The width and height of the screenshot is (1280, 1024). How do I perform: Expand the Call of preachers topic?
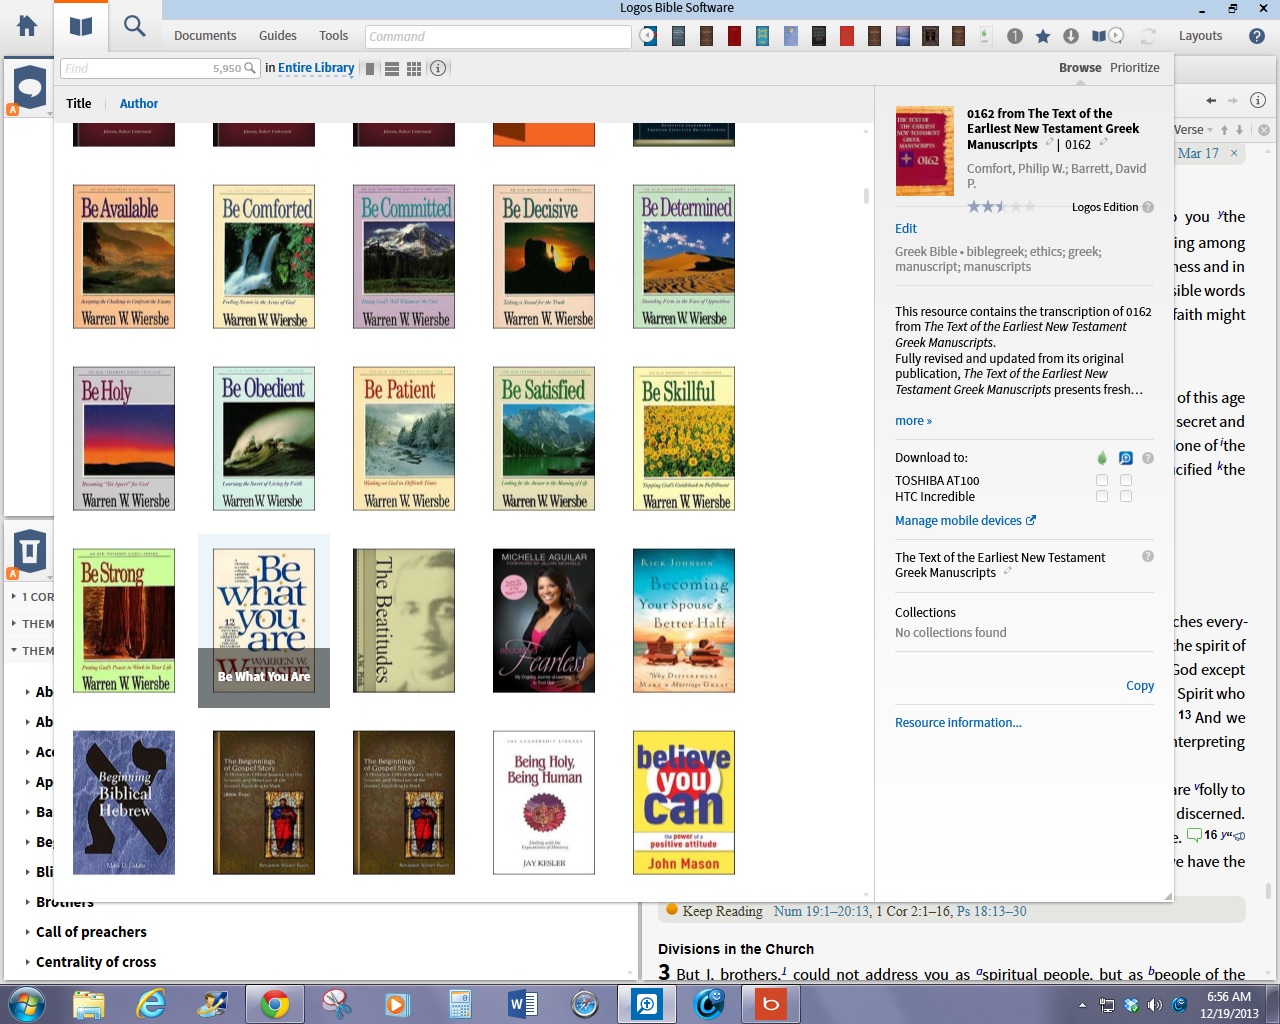(x=27, y=932)
